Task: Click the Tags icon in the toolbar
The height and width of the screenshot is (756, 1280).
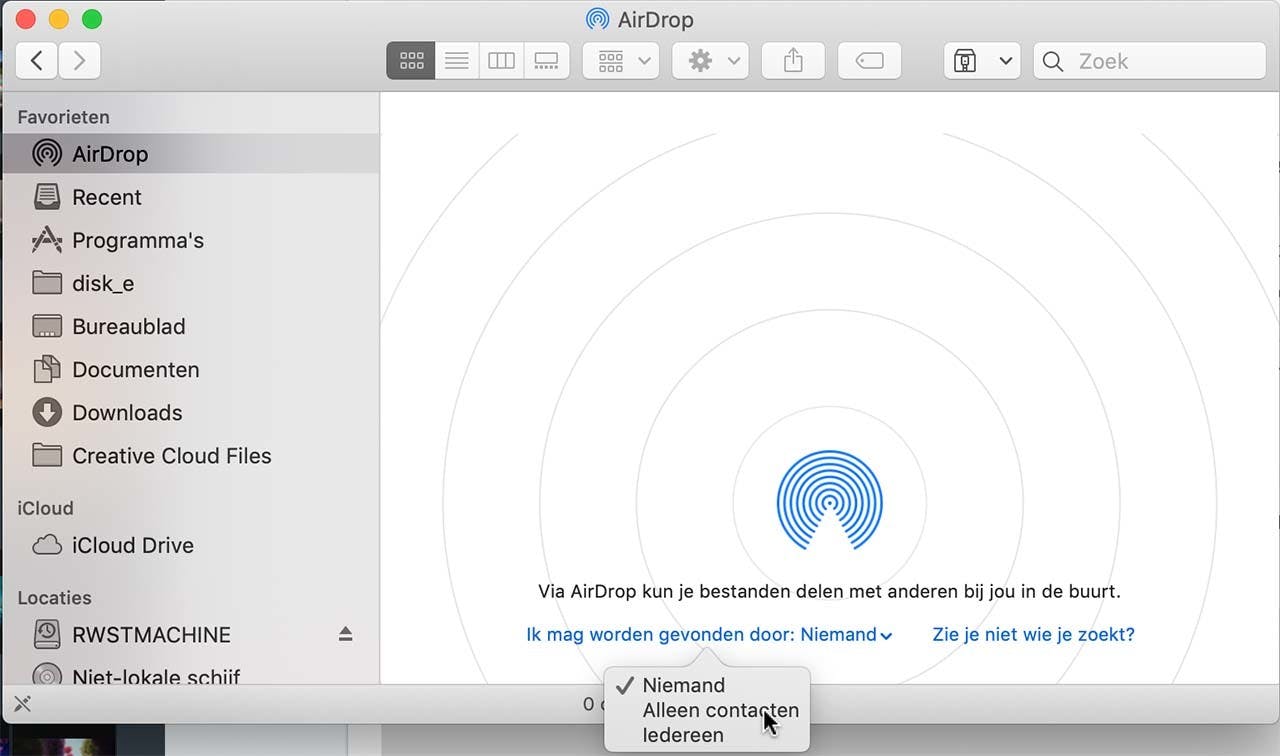Action: point(869,60)
